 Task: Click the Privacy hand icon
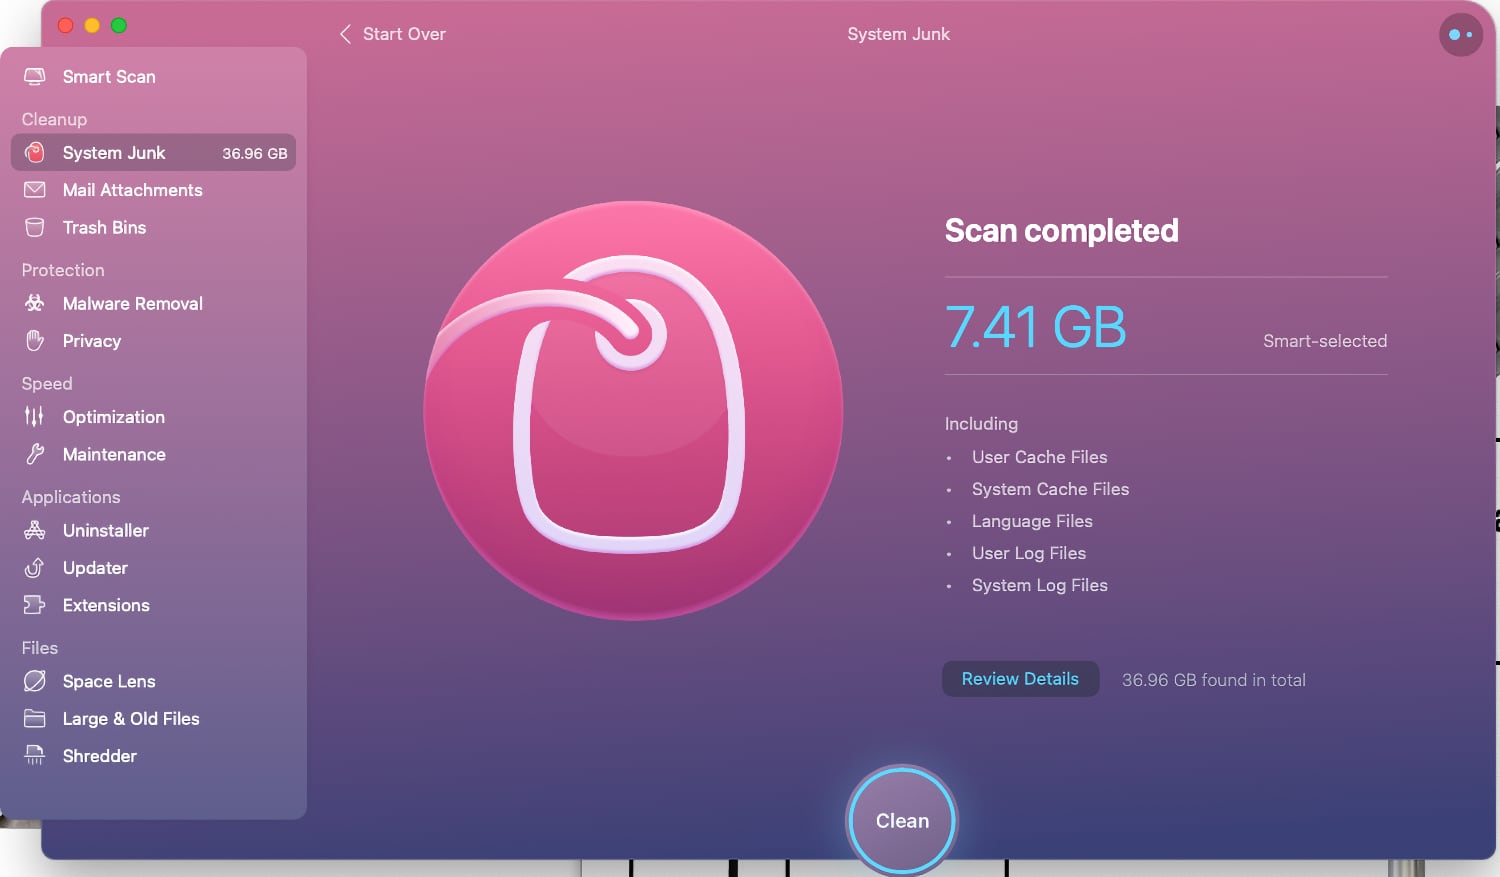coord(35,340)
